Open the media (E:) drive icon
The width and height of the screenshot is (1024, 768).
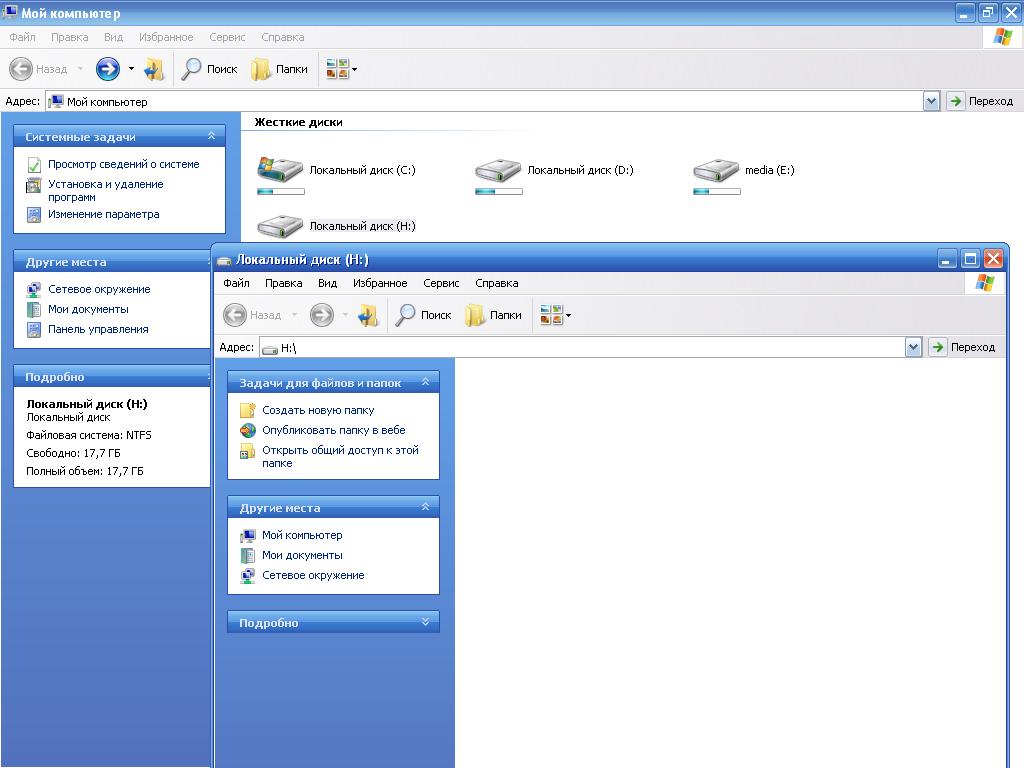pos(716,170)
